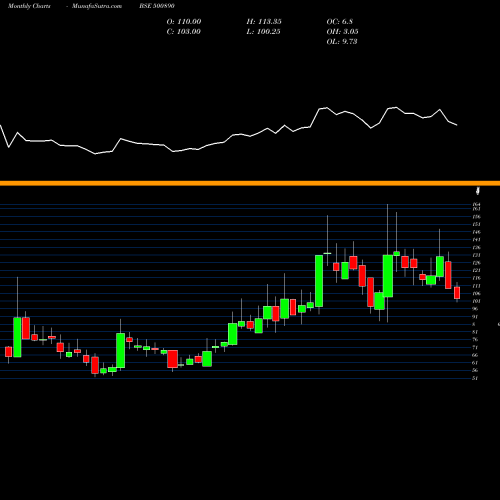Click the 121 price axis label

tap(477, 270)
